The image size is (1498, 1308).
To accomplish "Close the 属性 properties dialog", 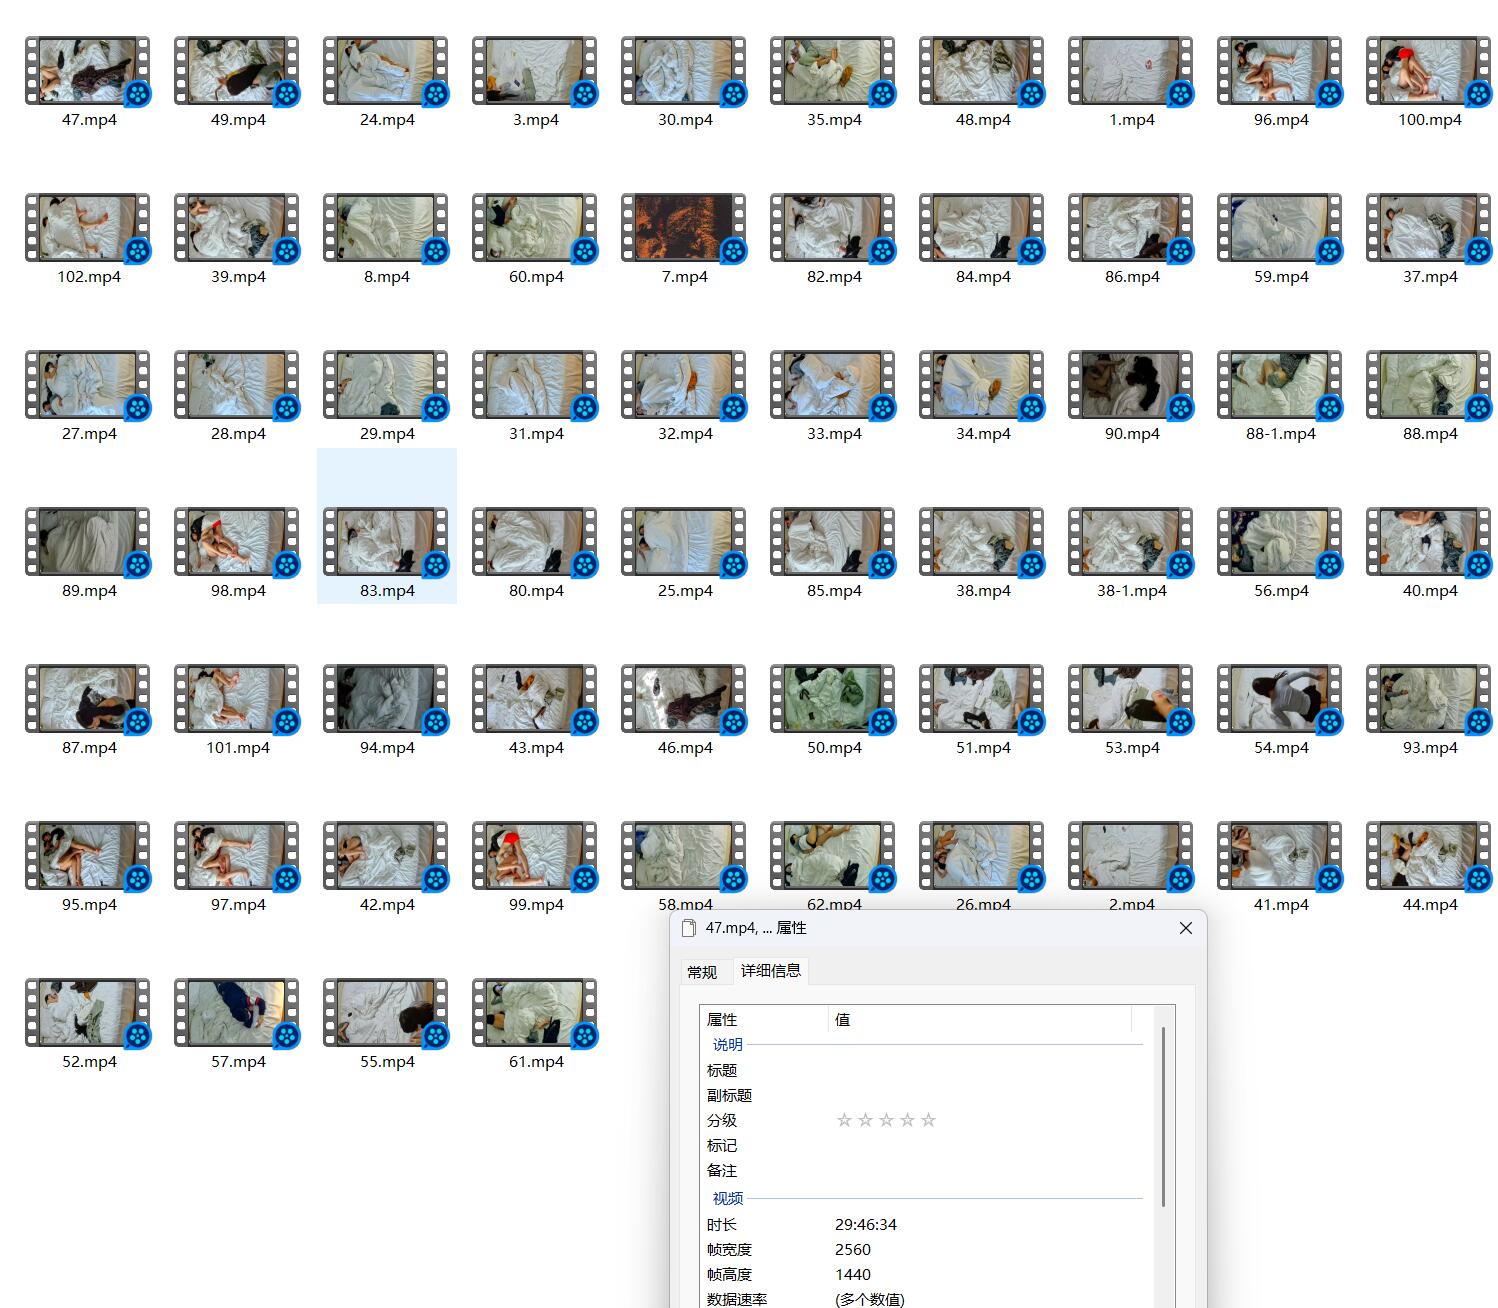I will 1185,928.
